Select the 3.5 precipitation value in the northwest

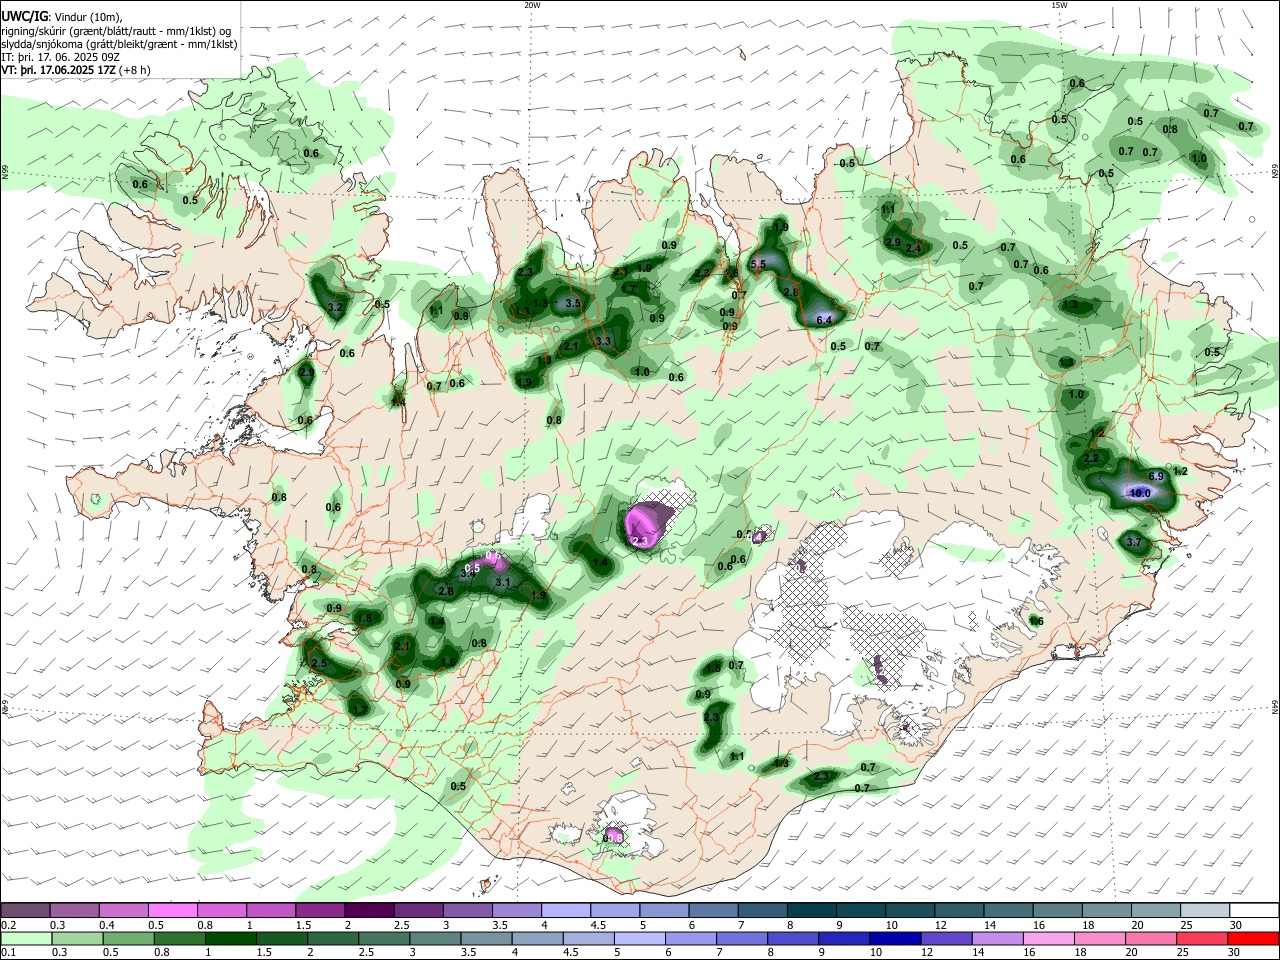pyautogui.click(x=573, y=303)
